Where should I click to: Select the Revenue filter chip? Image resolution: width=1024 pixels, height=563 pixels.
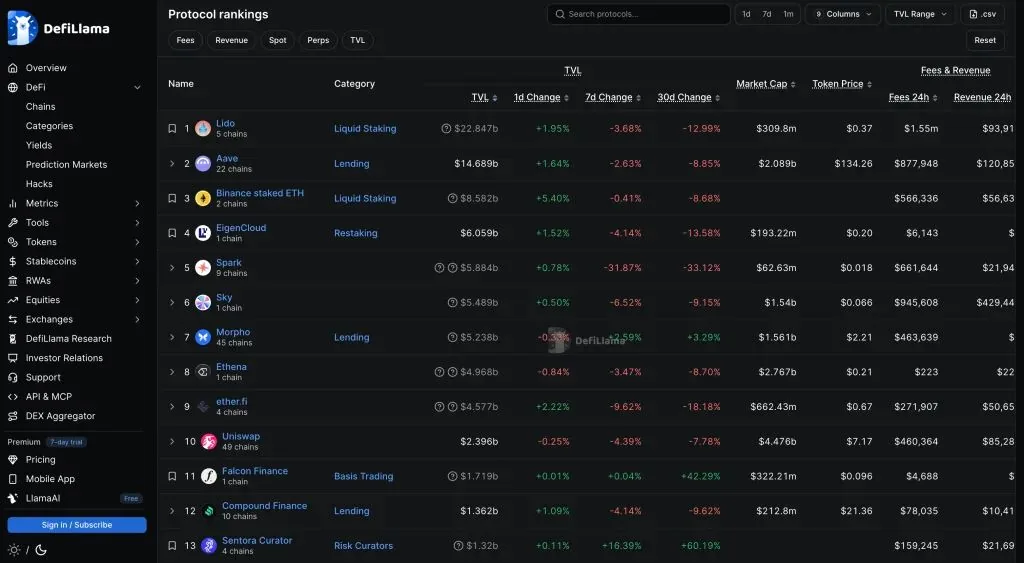(x=231, y=40)
